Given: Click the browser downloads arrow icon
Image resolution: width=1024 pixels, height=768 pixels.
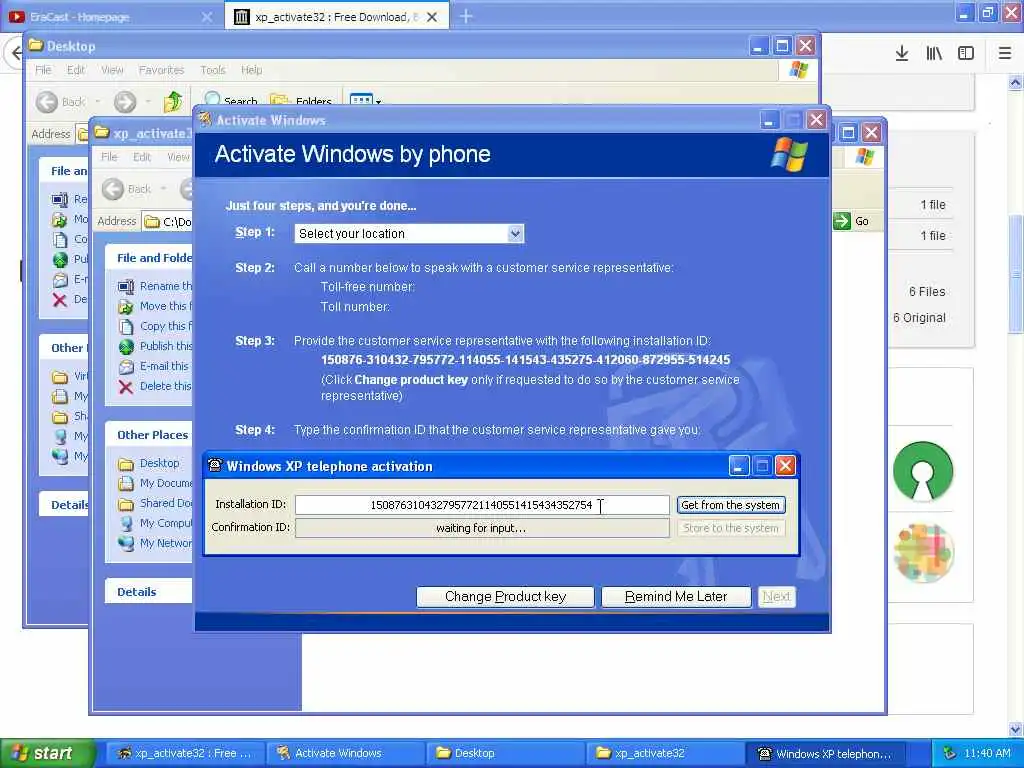Looking at the screenshot, I should click(901, 53).
